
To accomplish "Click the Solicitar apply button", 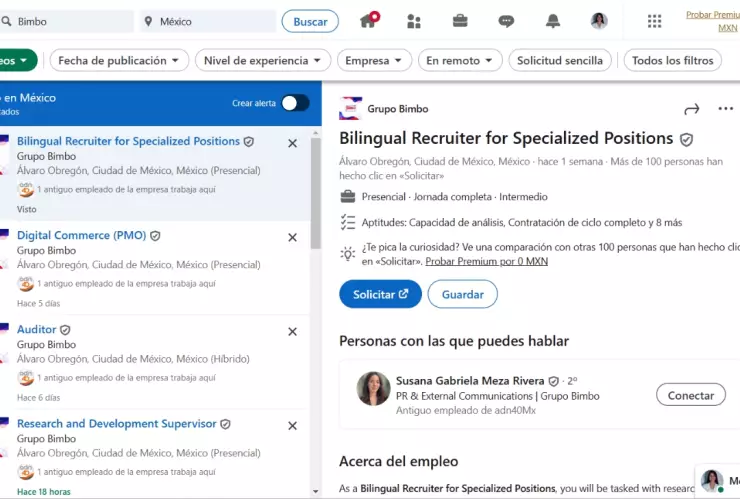I will click(380, 294).
